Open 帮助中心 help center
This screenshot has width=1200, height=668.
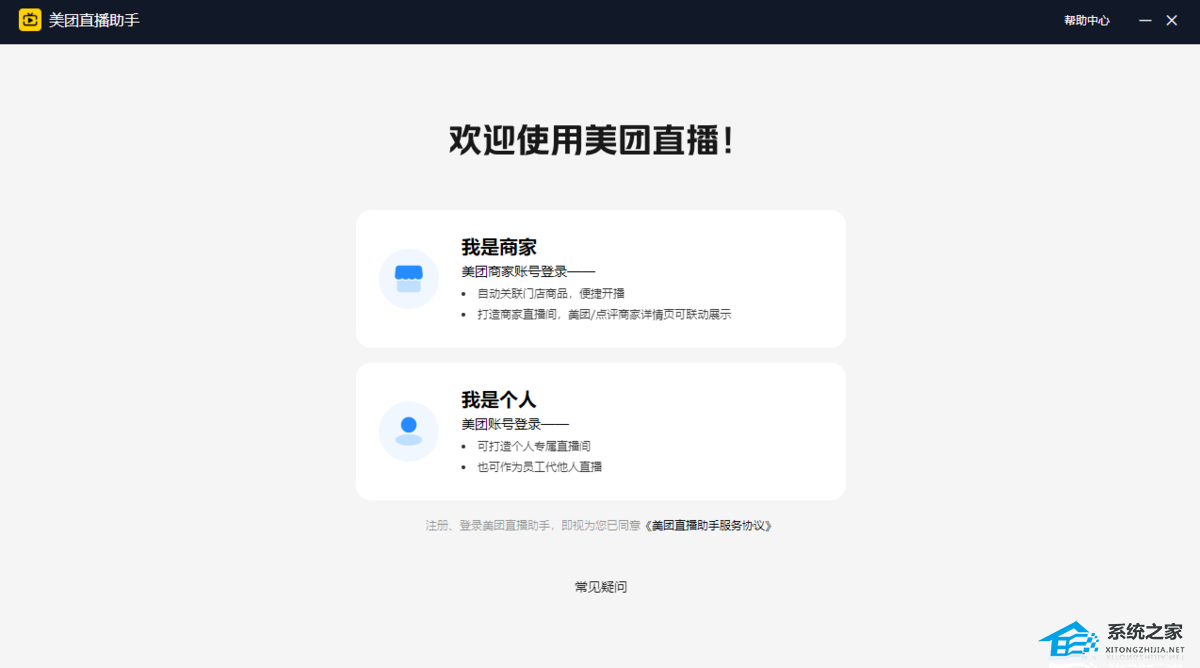pos(1087,20)
